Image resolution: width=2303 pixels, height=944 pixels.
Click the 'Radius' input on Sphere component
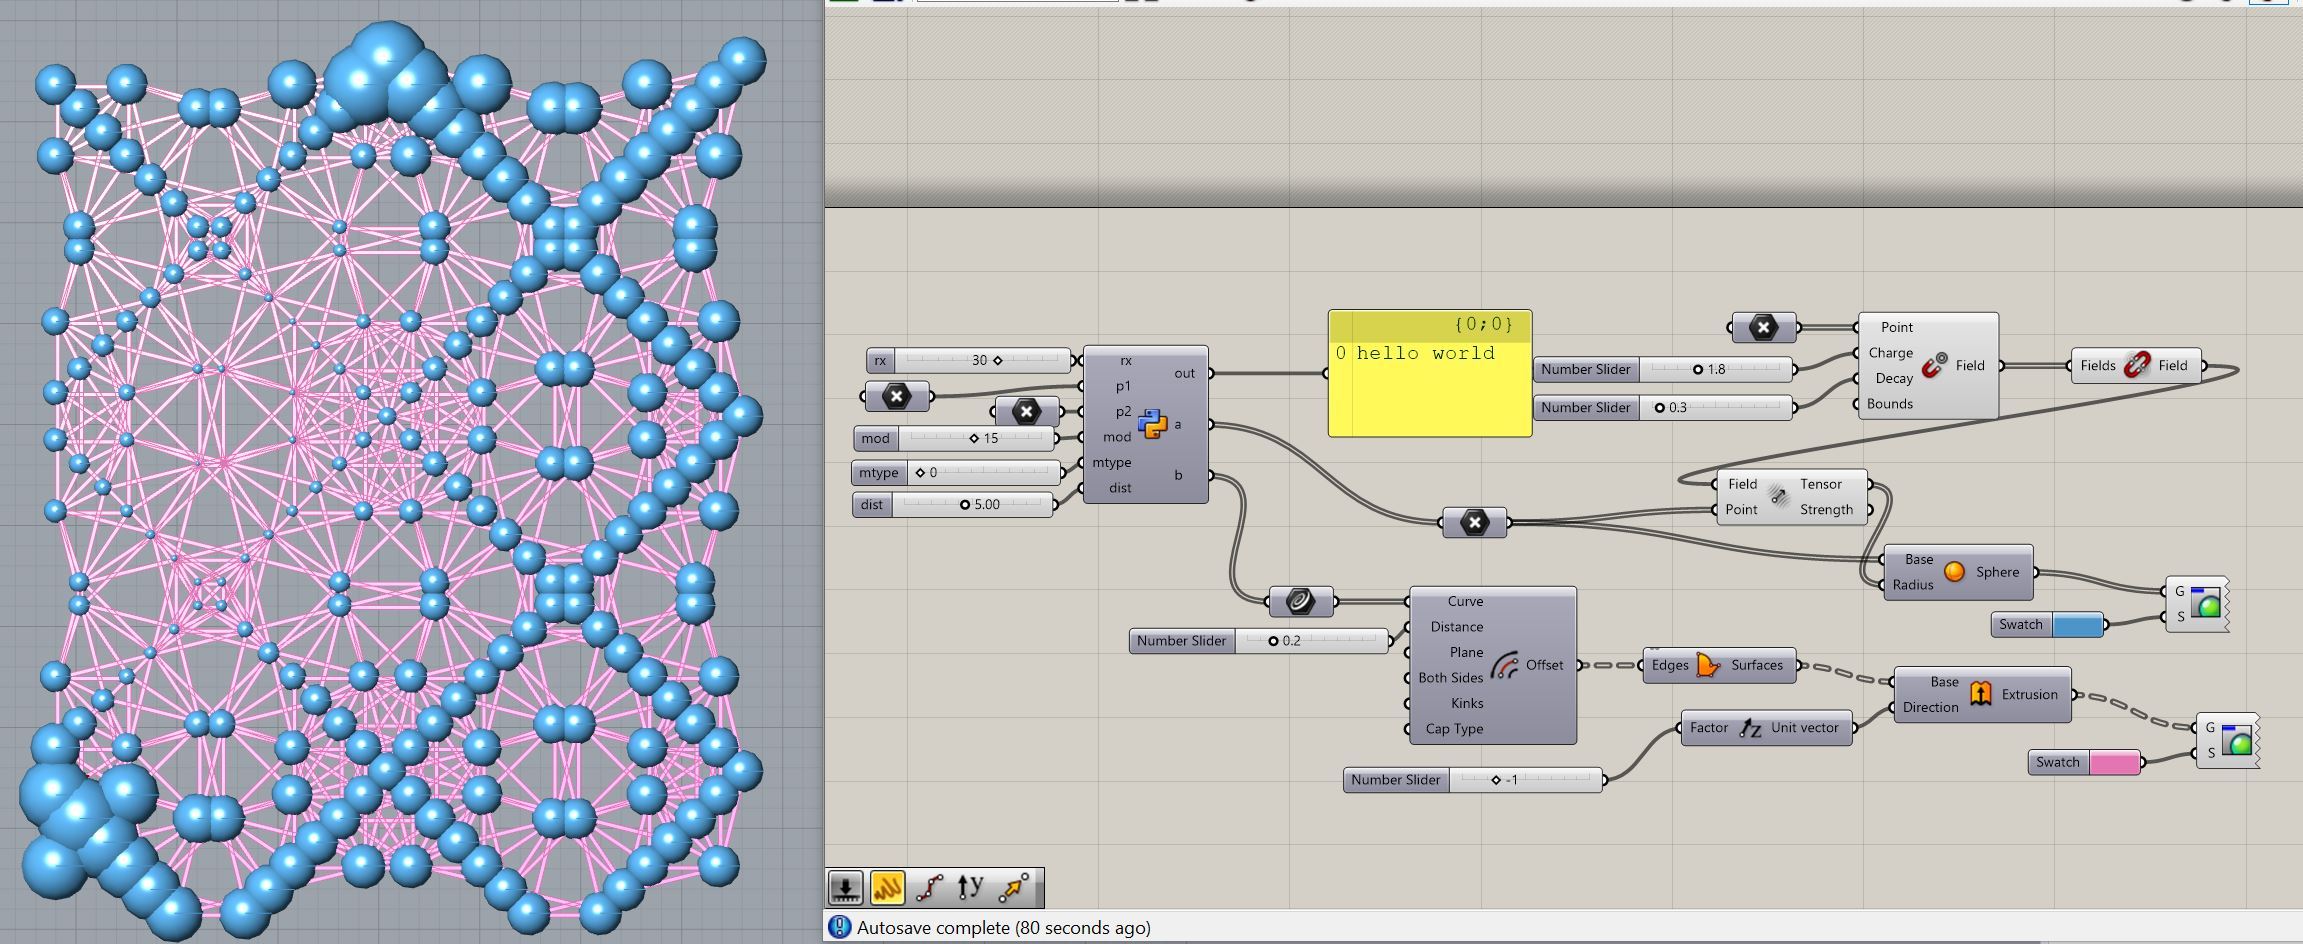click(1913, 585)
